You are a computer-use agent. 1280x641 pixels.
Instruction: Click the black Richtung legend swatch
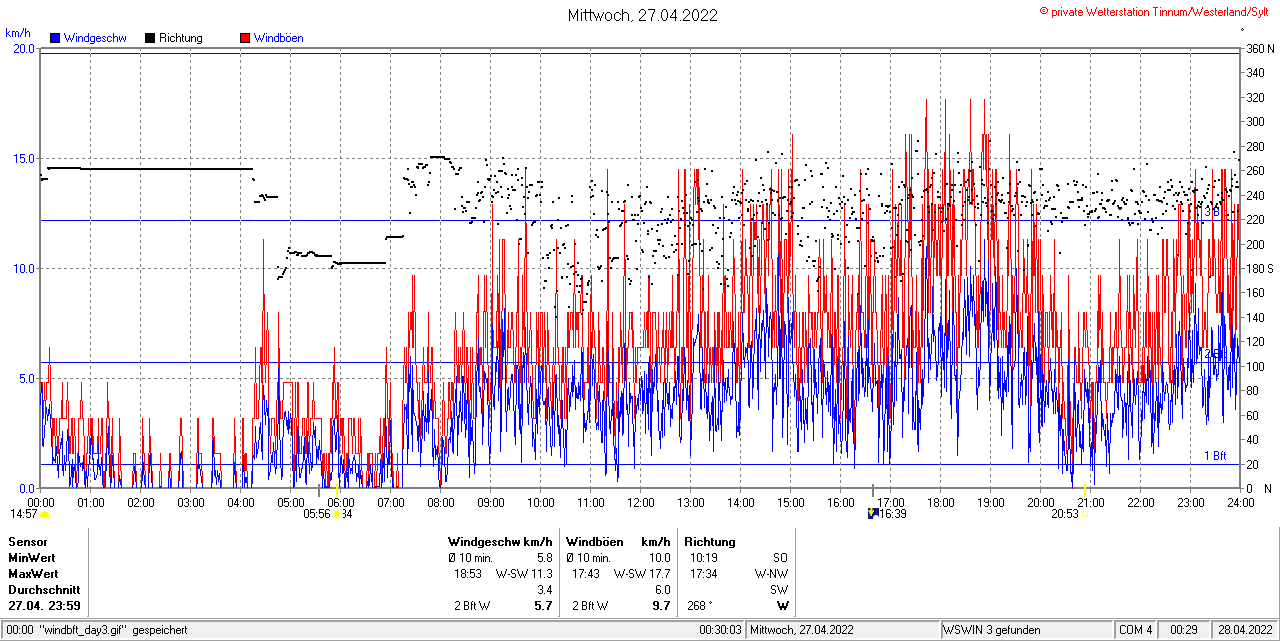pos(150,38)
